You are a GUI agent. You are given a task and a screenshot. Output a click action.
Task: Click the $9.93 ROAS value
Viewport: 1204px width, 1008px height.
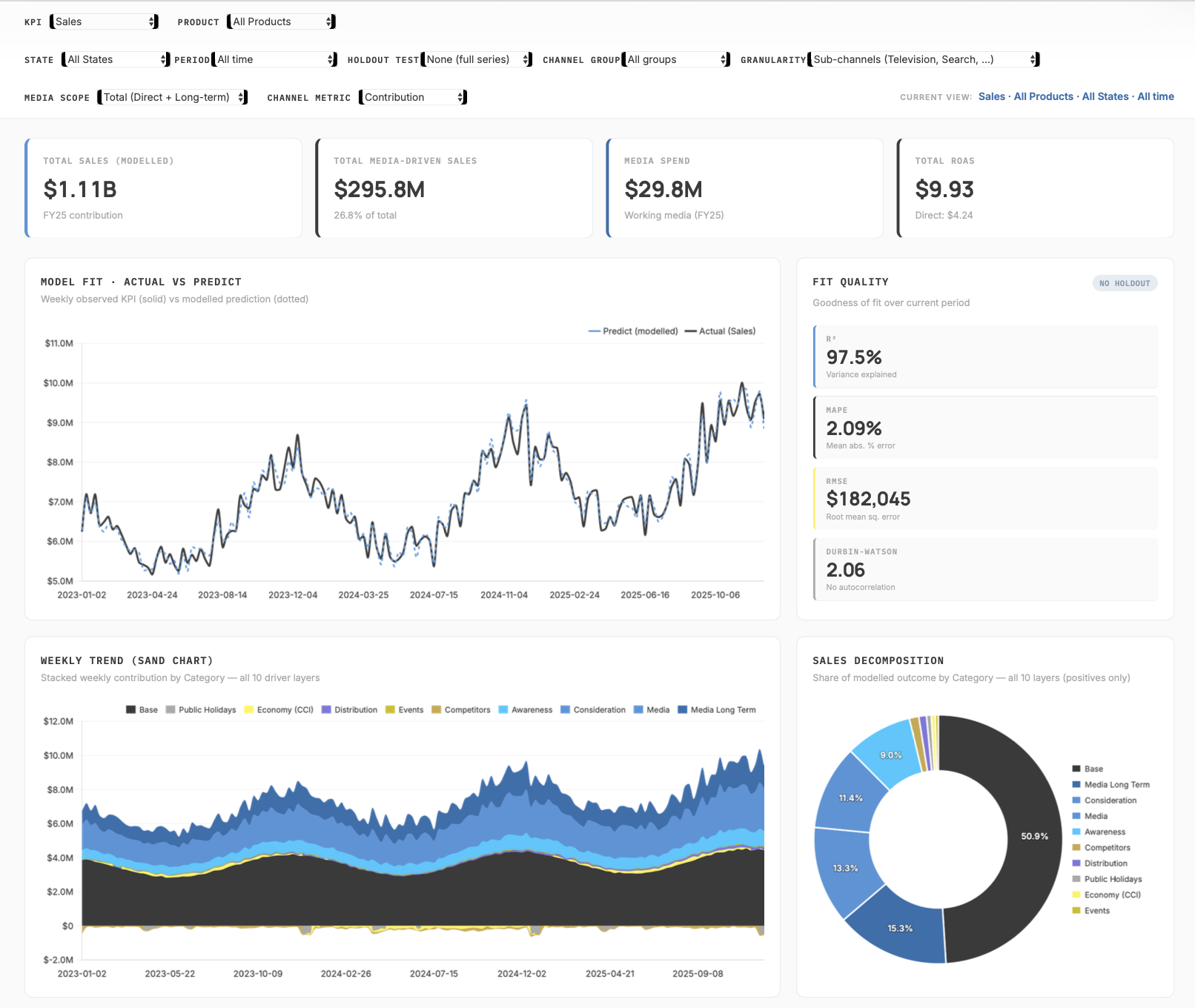point(944,189)
